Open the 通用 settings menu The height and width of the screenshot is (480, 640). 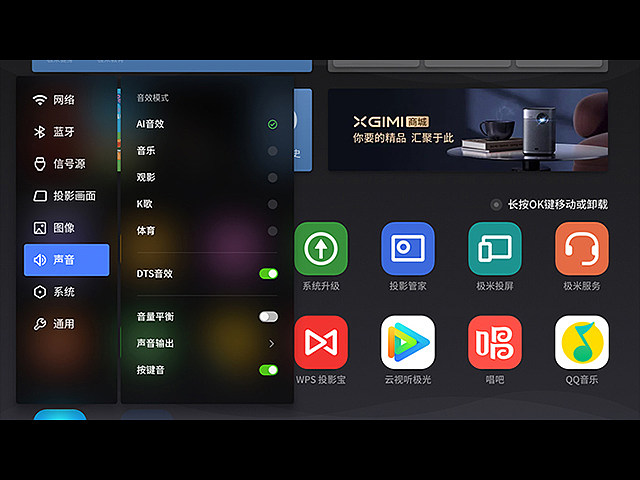tap(67, 324)
